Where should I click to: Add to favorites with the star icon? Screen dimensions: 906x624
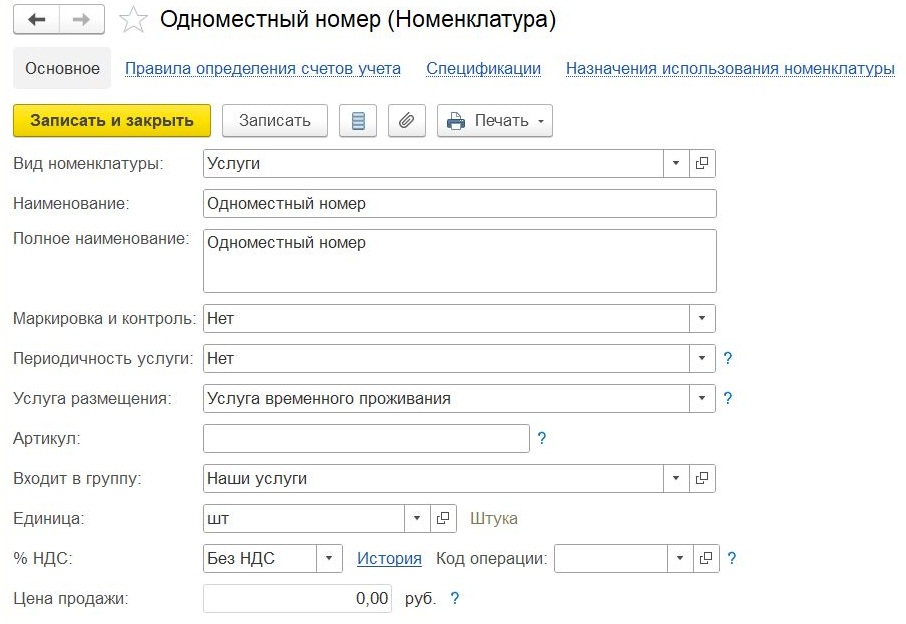[x=133, y=20]
